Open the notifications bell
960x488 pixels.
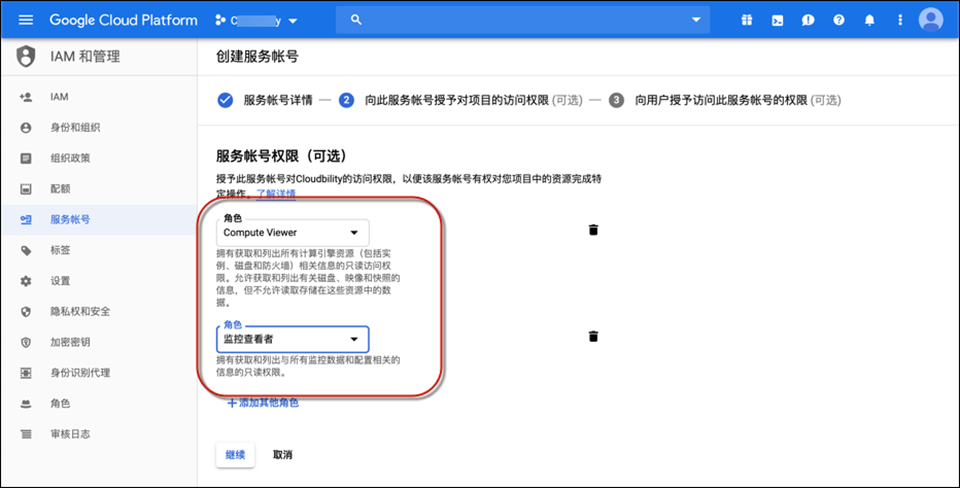click(x=869, y=20)
